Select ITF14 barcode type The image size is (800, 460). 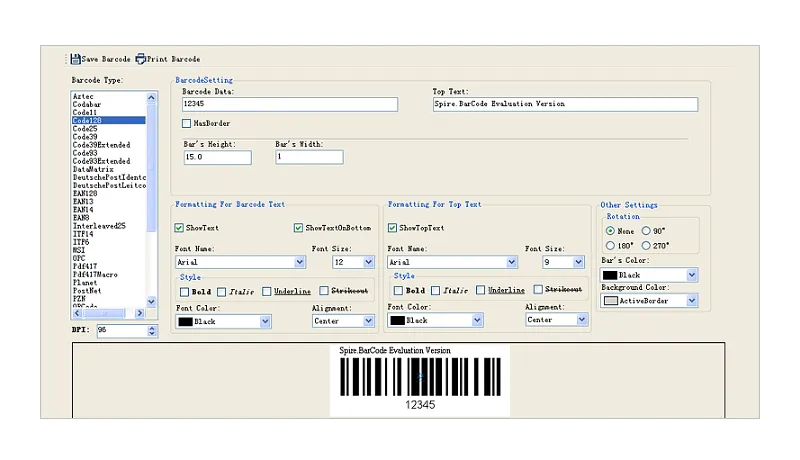click(x=109, y=234)
